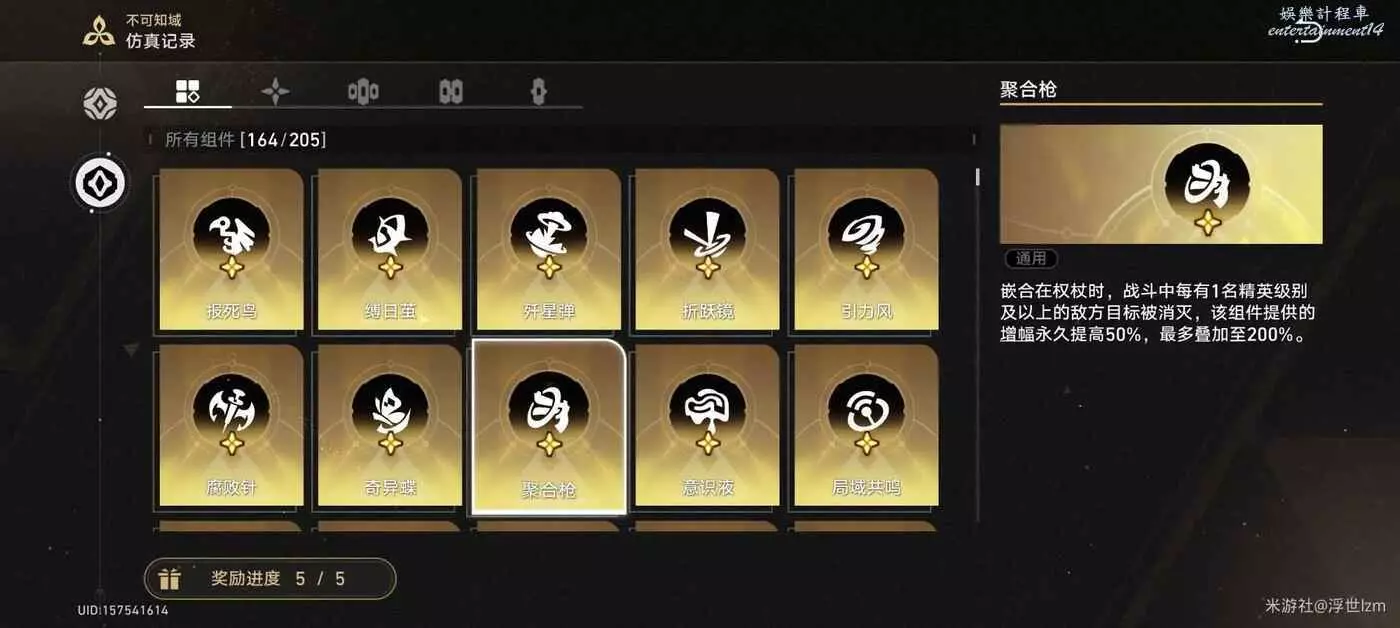
Task: Open the 歼星弹 component
Action: pyautogui.click(x=549, y=250)
